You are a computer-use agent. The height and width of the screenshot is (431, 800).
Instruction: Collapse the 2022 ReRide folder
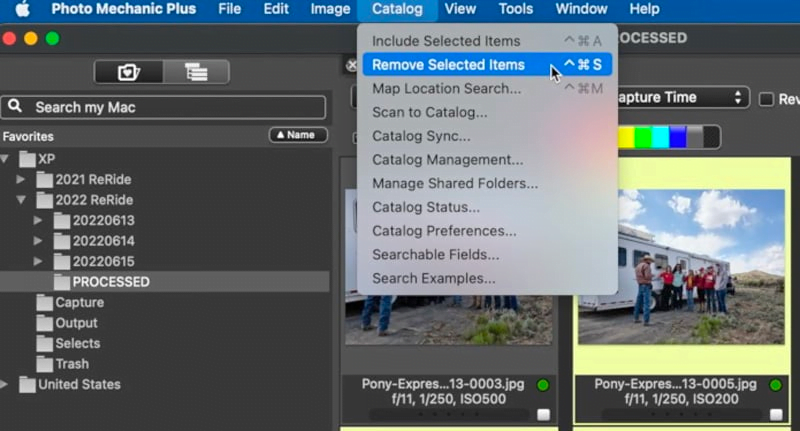21,200
